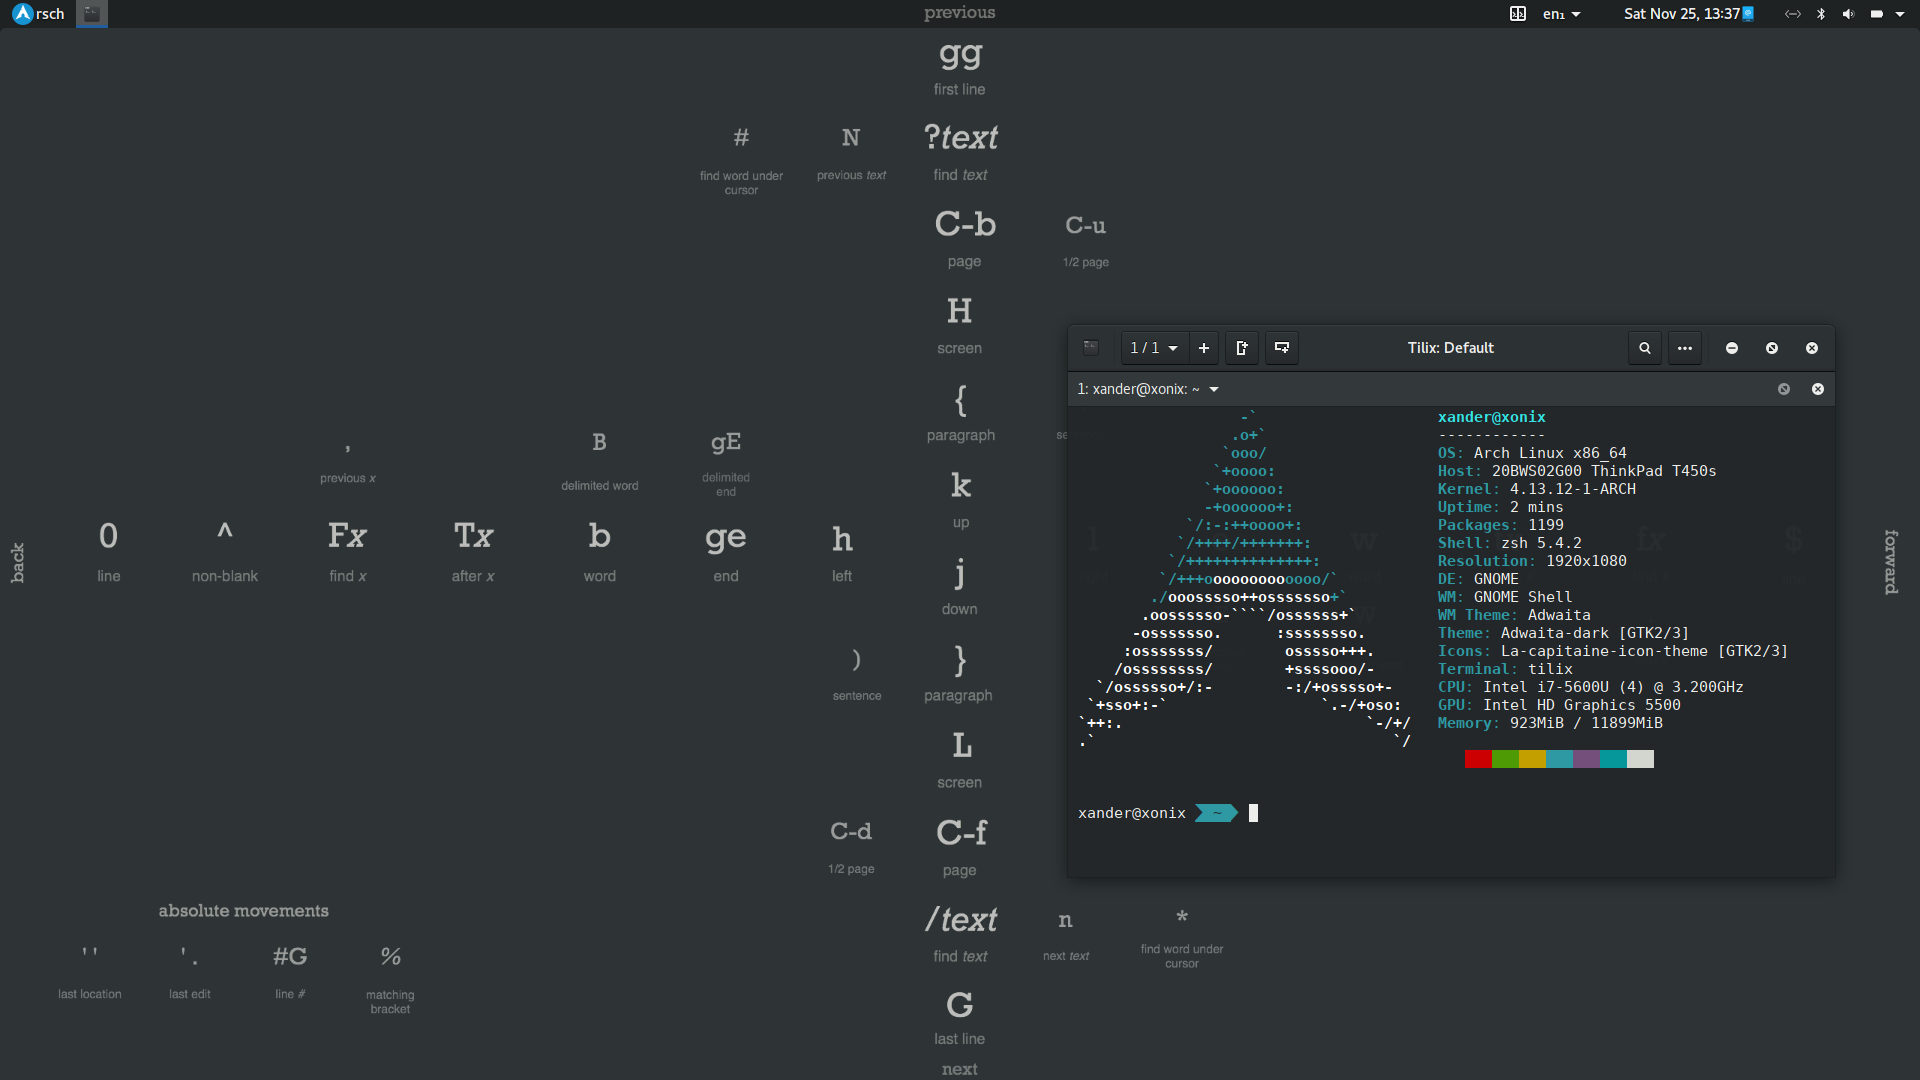Screen dimensions: 1920x1080
Task: Open the Tilix find search icon
Action: coord(1645,348)
